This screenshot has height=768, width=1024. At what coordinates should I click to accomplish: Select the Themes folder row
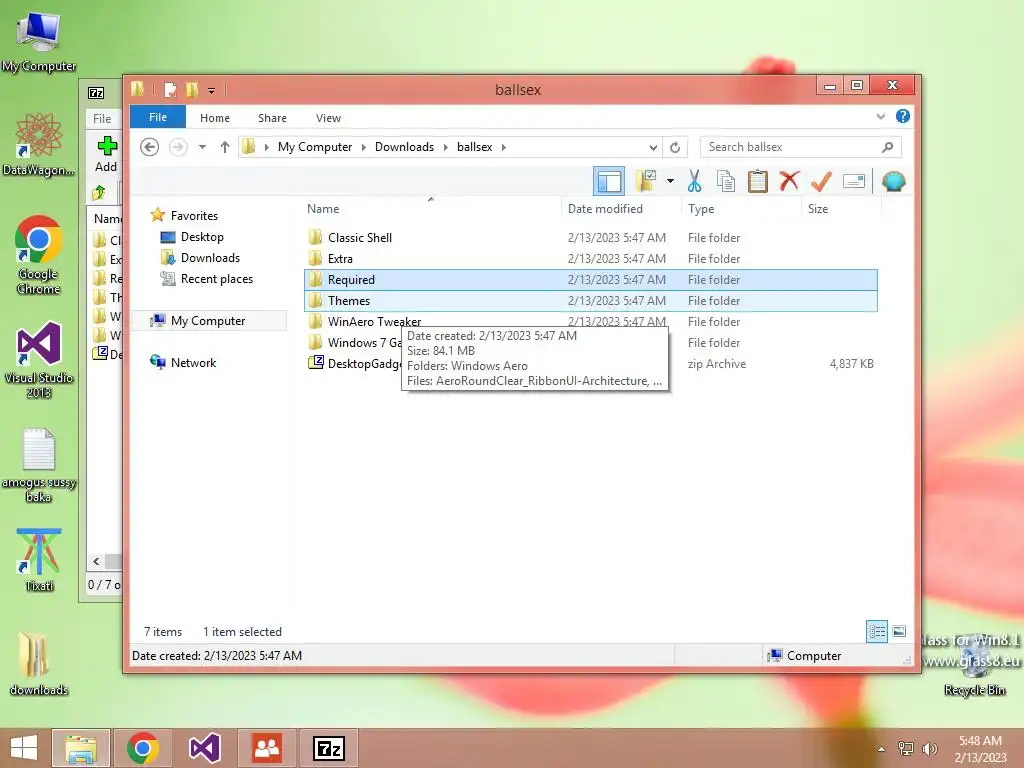(x=591, y=300)
